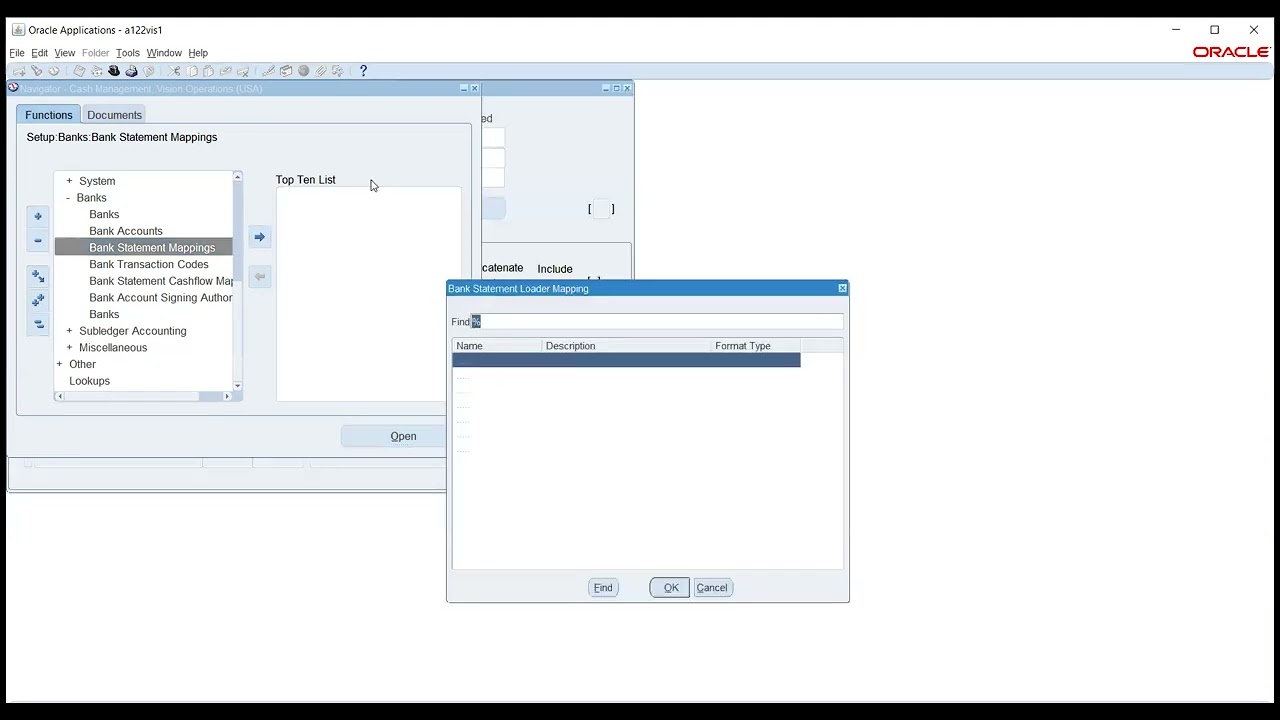1280x720 pixels.
Task: Click the tree horizontal scrollbar left arrow
Action: [59, 397]
